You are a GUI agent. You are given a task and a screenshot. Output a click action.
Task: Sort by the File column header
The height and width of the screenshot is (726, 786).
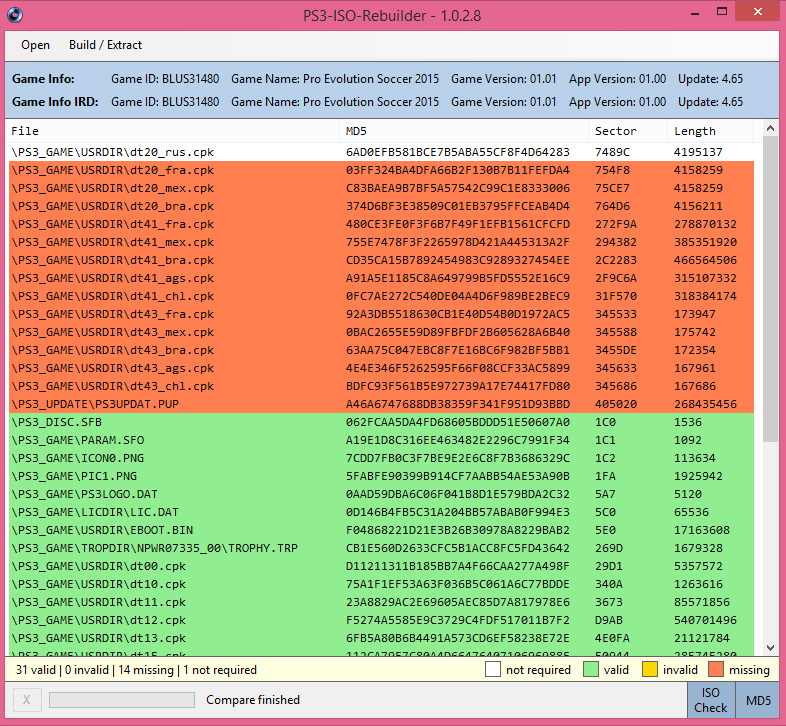pyautogui.click(x=174, y=131)
